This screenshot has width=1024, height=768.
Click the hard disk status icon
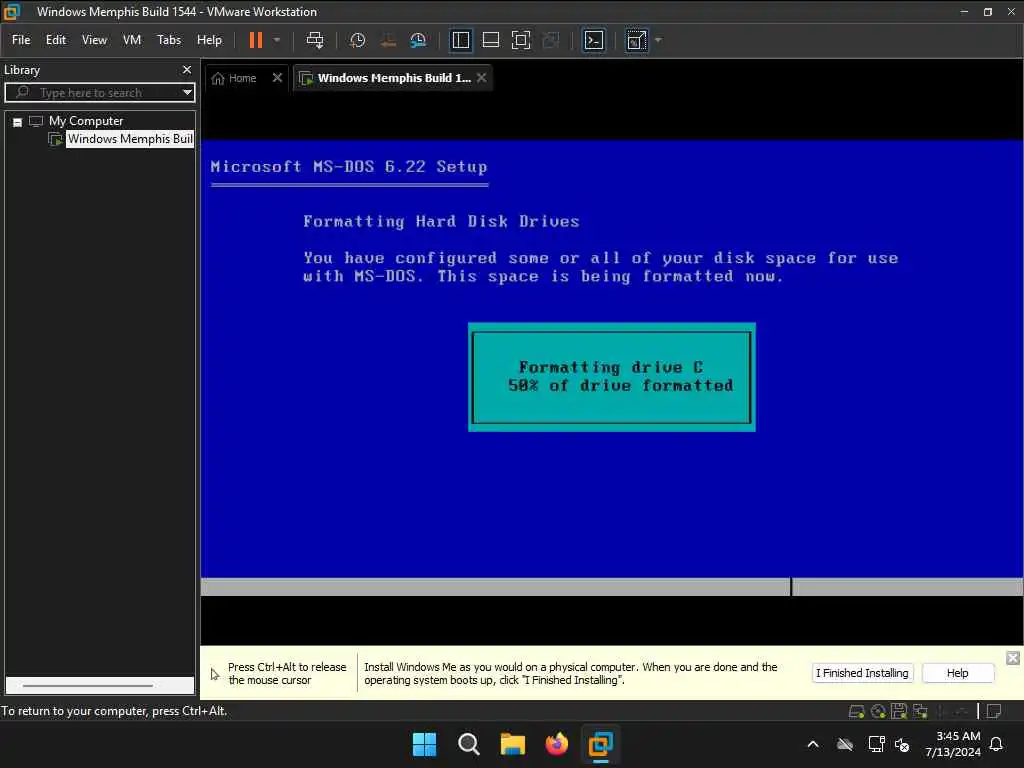coord(856,711)
